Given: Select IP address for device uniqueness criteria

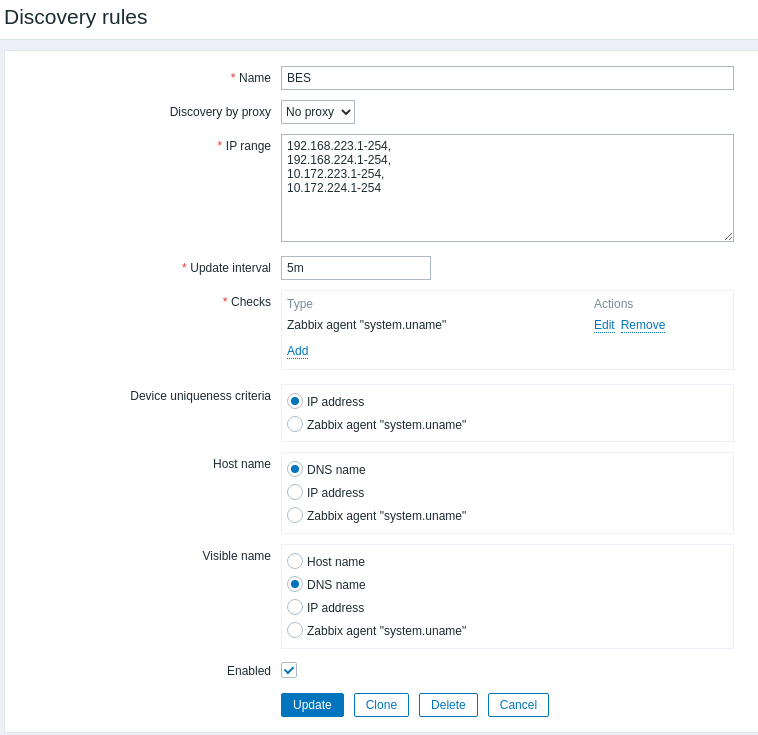Looking at the screenshot, I should [x=295, y=401].
